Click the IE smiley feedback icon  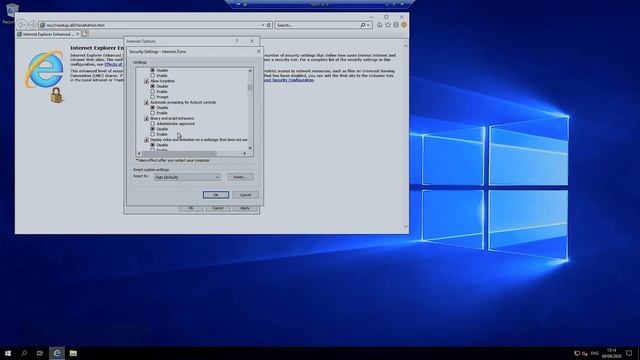click(x=404, y=25)
